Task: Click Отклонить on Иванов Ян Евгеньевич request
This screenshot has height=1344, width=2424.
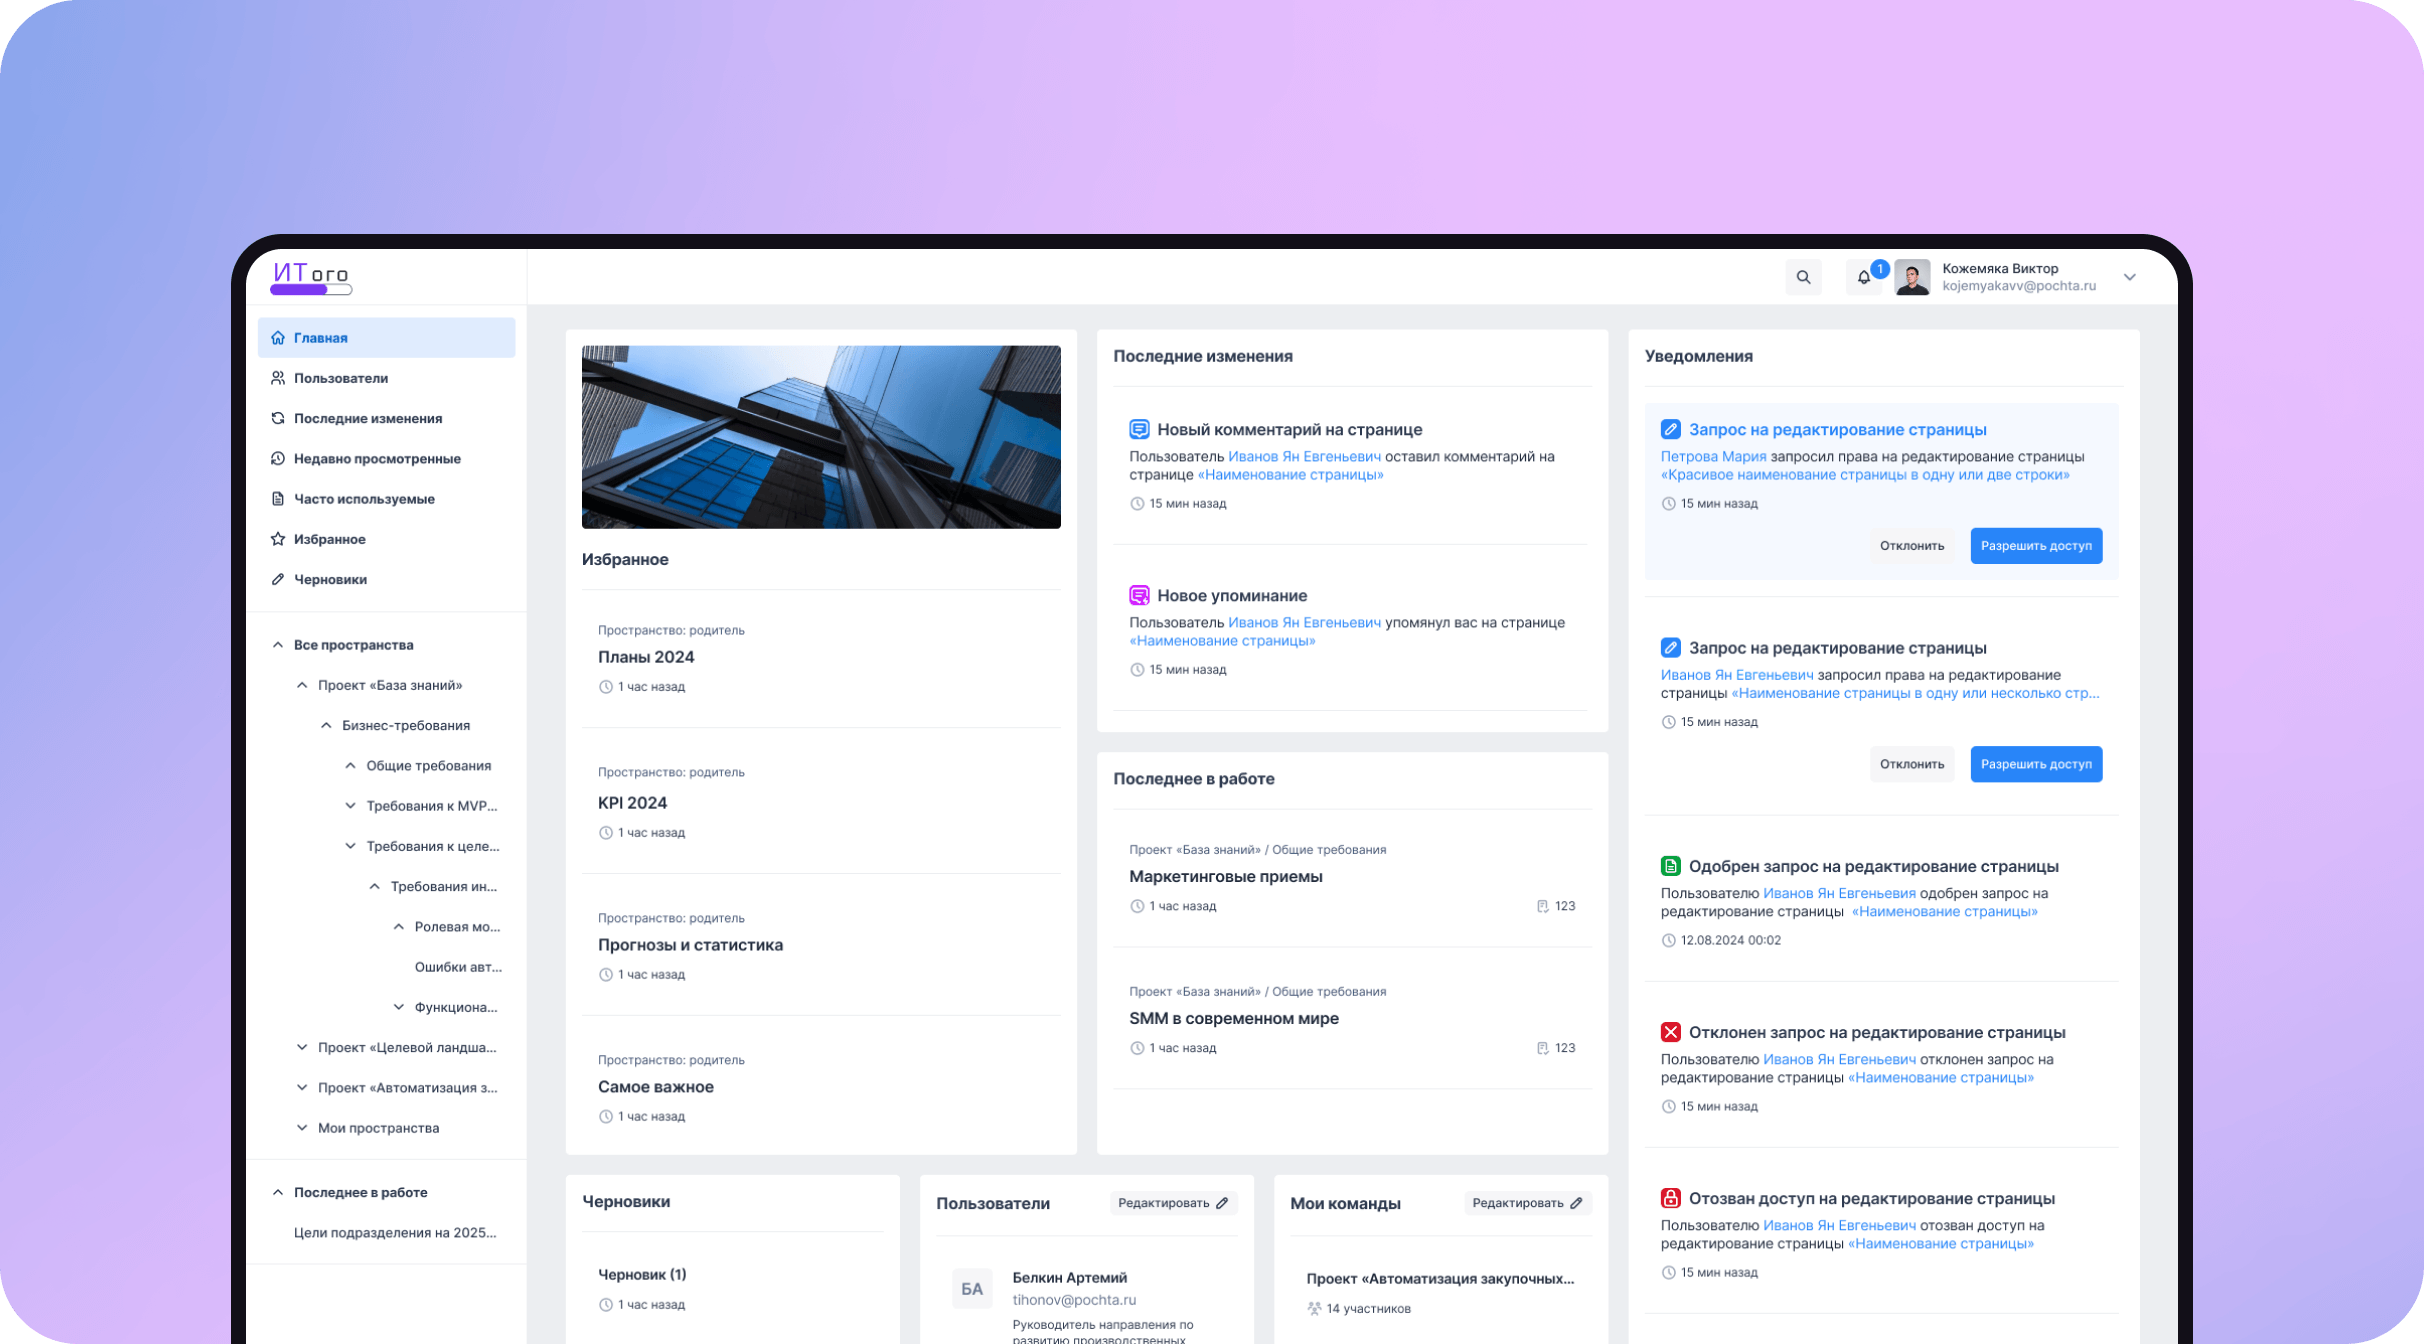Action: 1911,764
